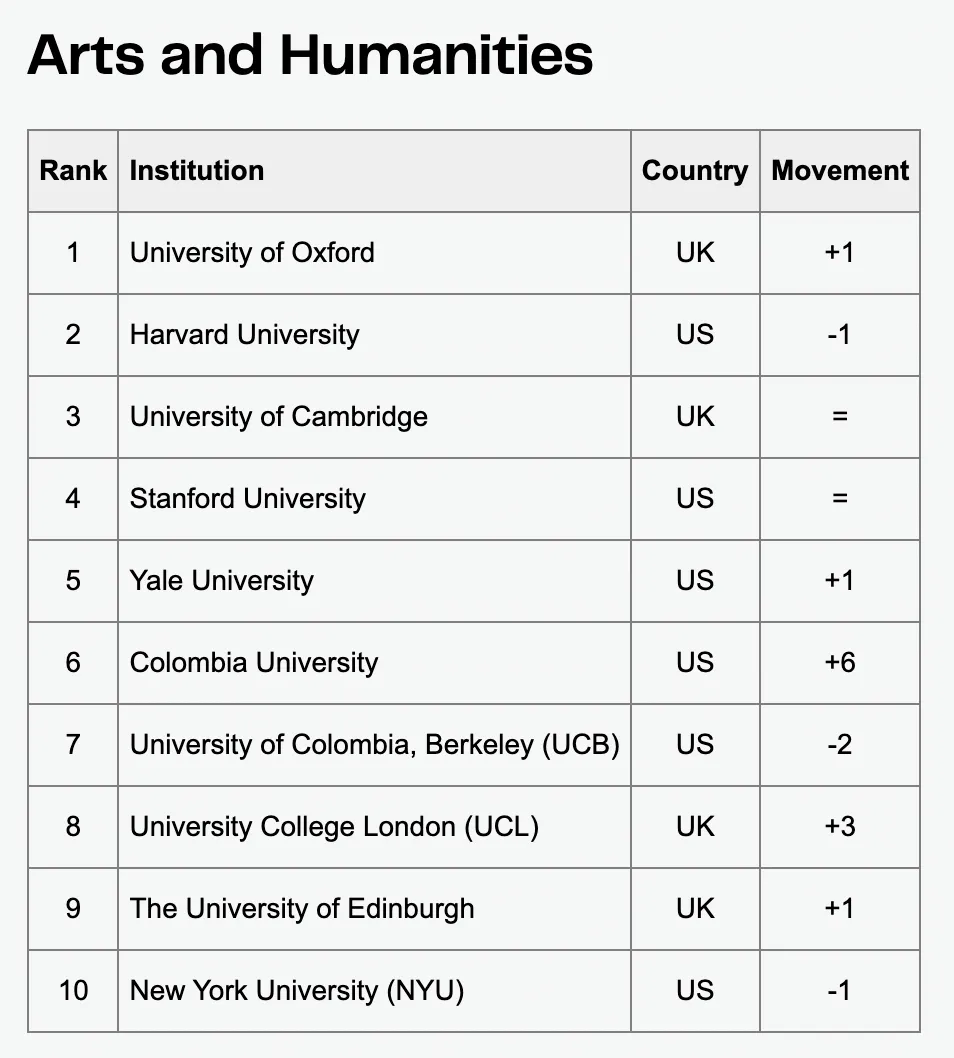
Task: Click the Colombia University cell
Action: pyautogui.click(x=254, y=663)
